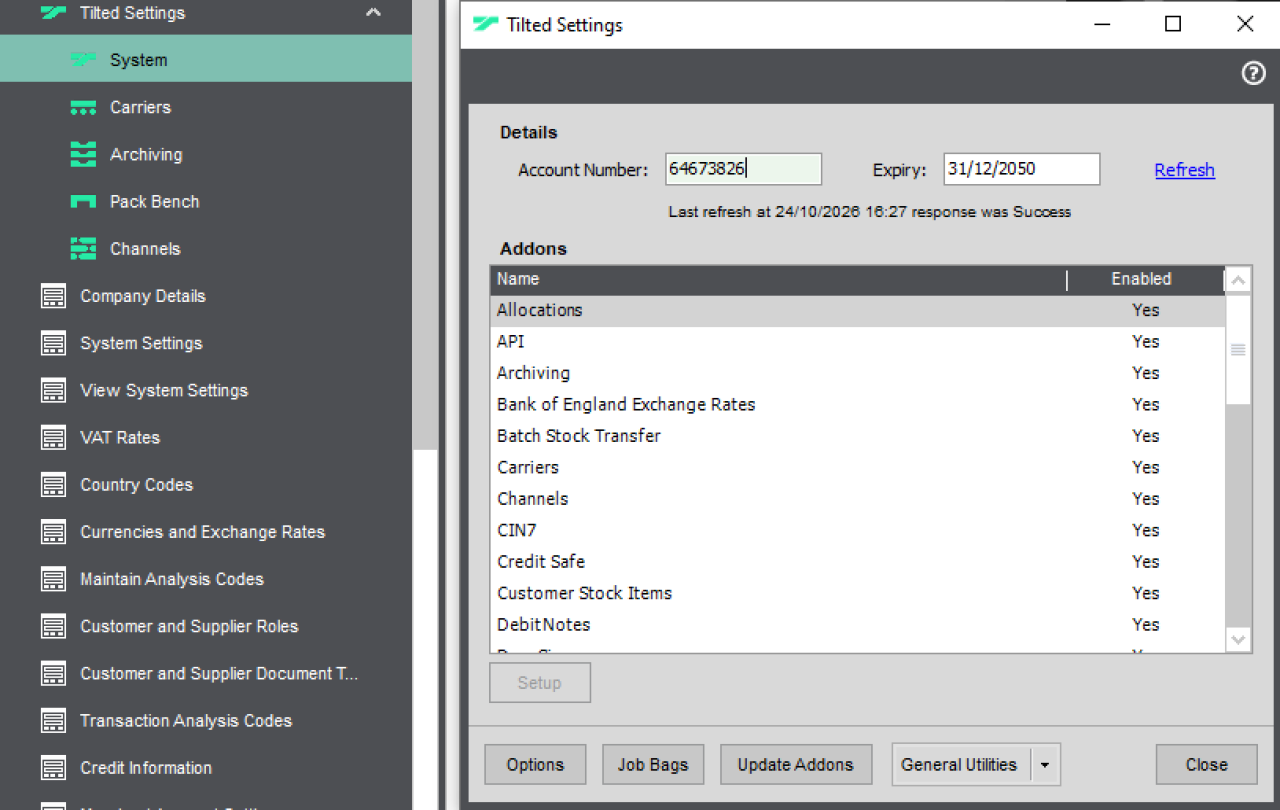Select the Tilted Settings menu header

click(x=206, y=13)
